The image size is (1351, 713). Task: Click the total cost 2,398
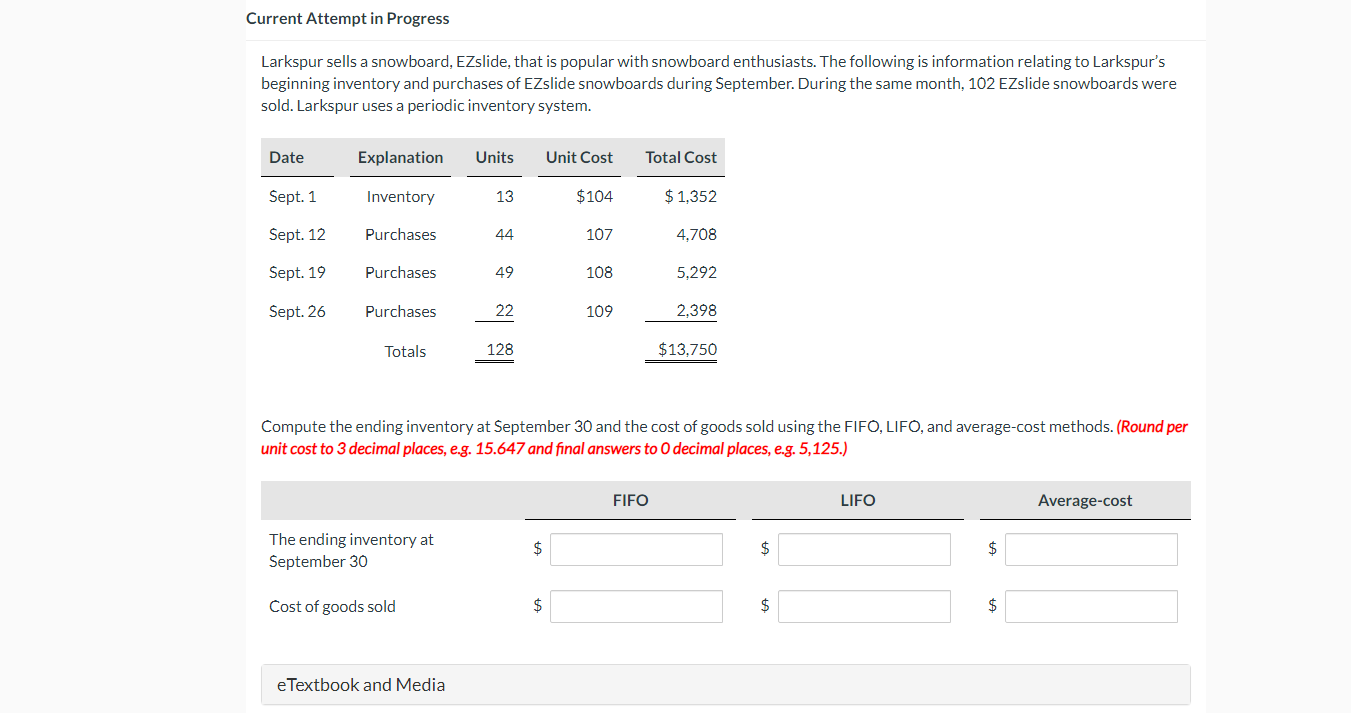coord(697,311)
